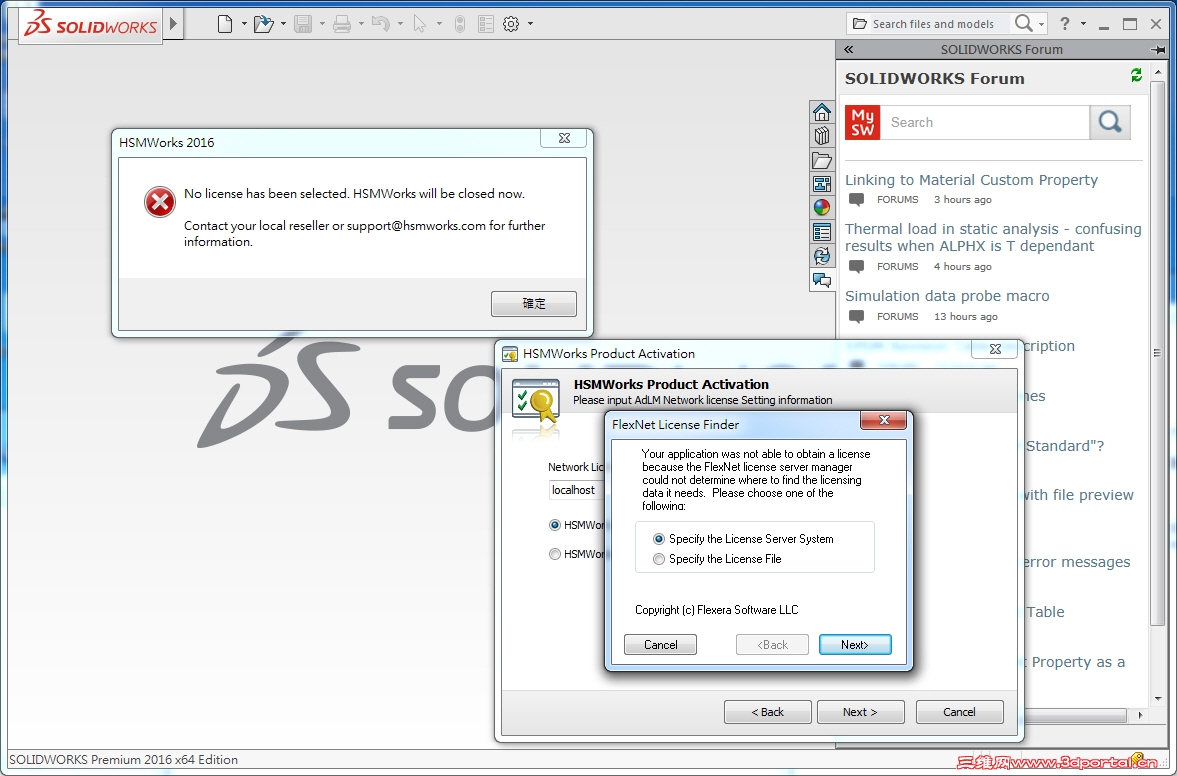Open the SOLIDWORKS Forum tab icon
Screen dimensions: 1177x776
coord(822,281)
